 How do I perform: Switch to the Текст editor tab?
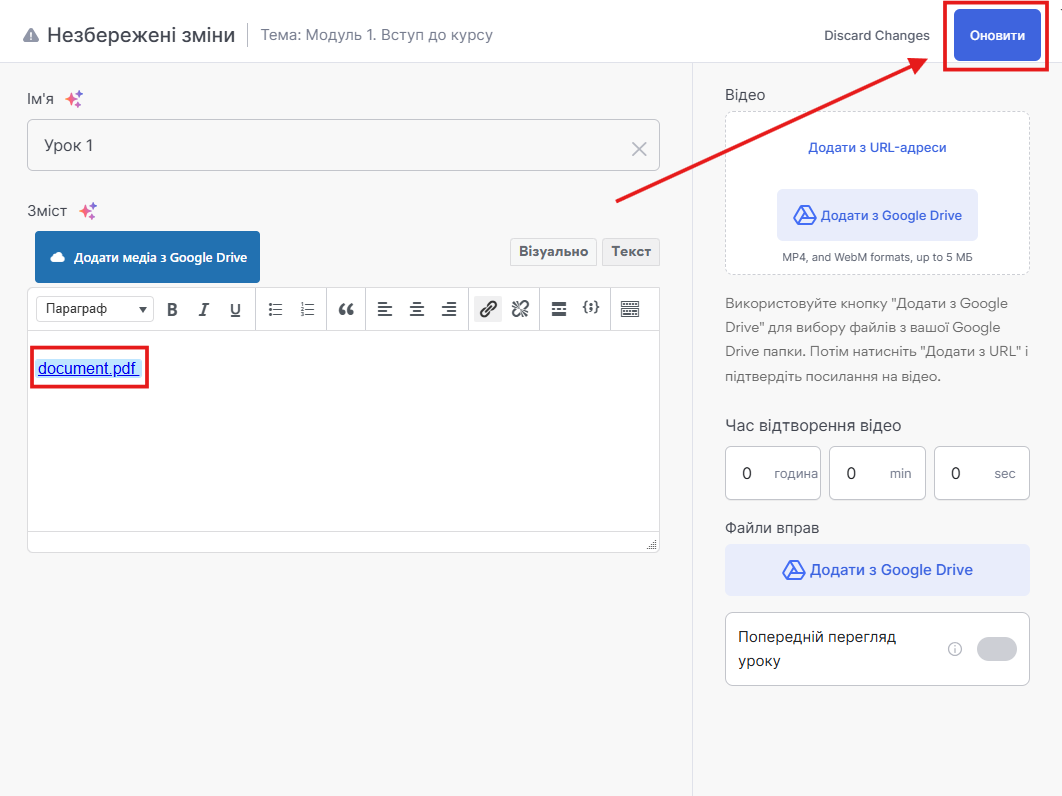631,251
